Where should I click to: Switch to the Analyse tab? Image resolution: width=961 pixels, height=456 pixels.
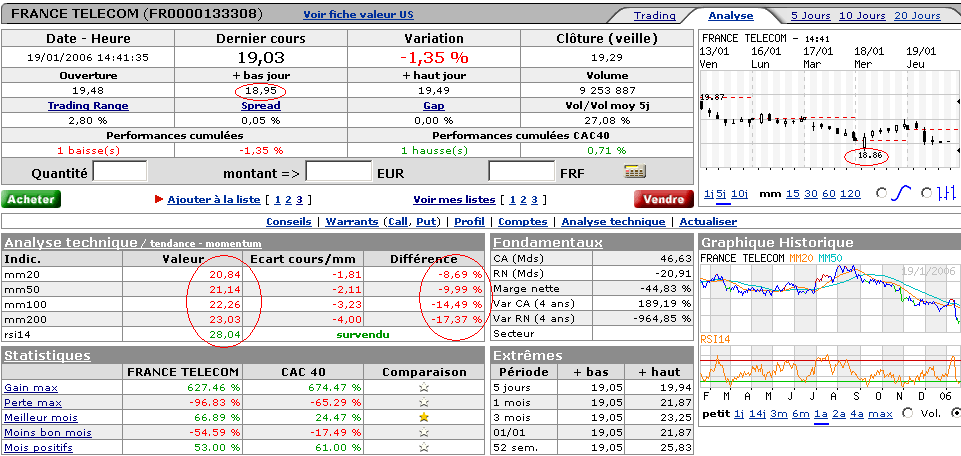(731, 16)
